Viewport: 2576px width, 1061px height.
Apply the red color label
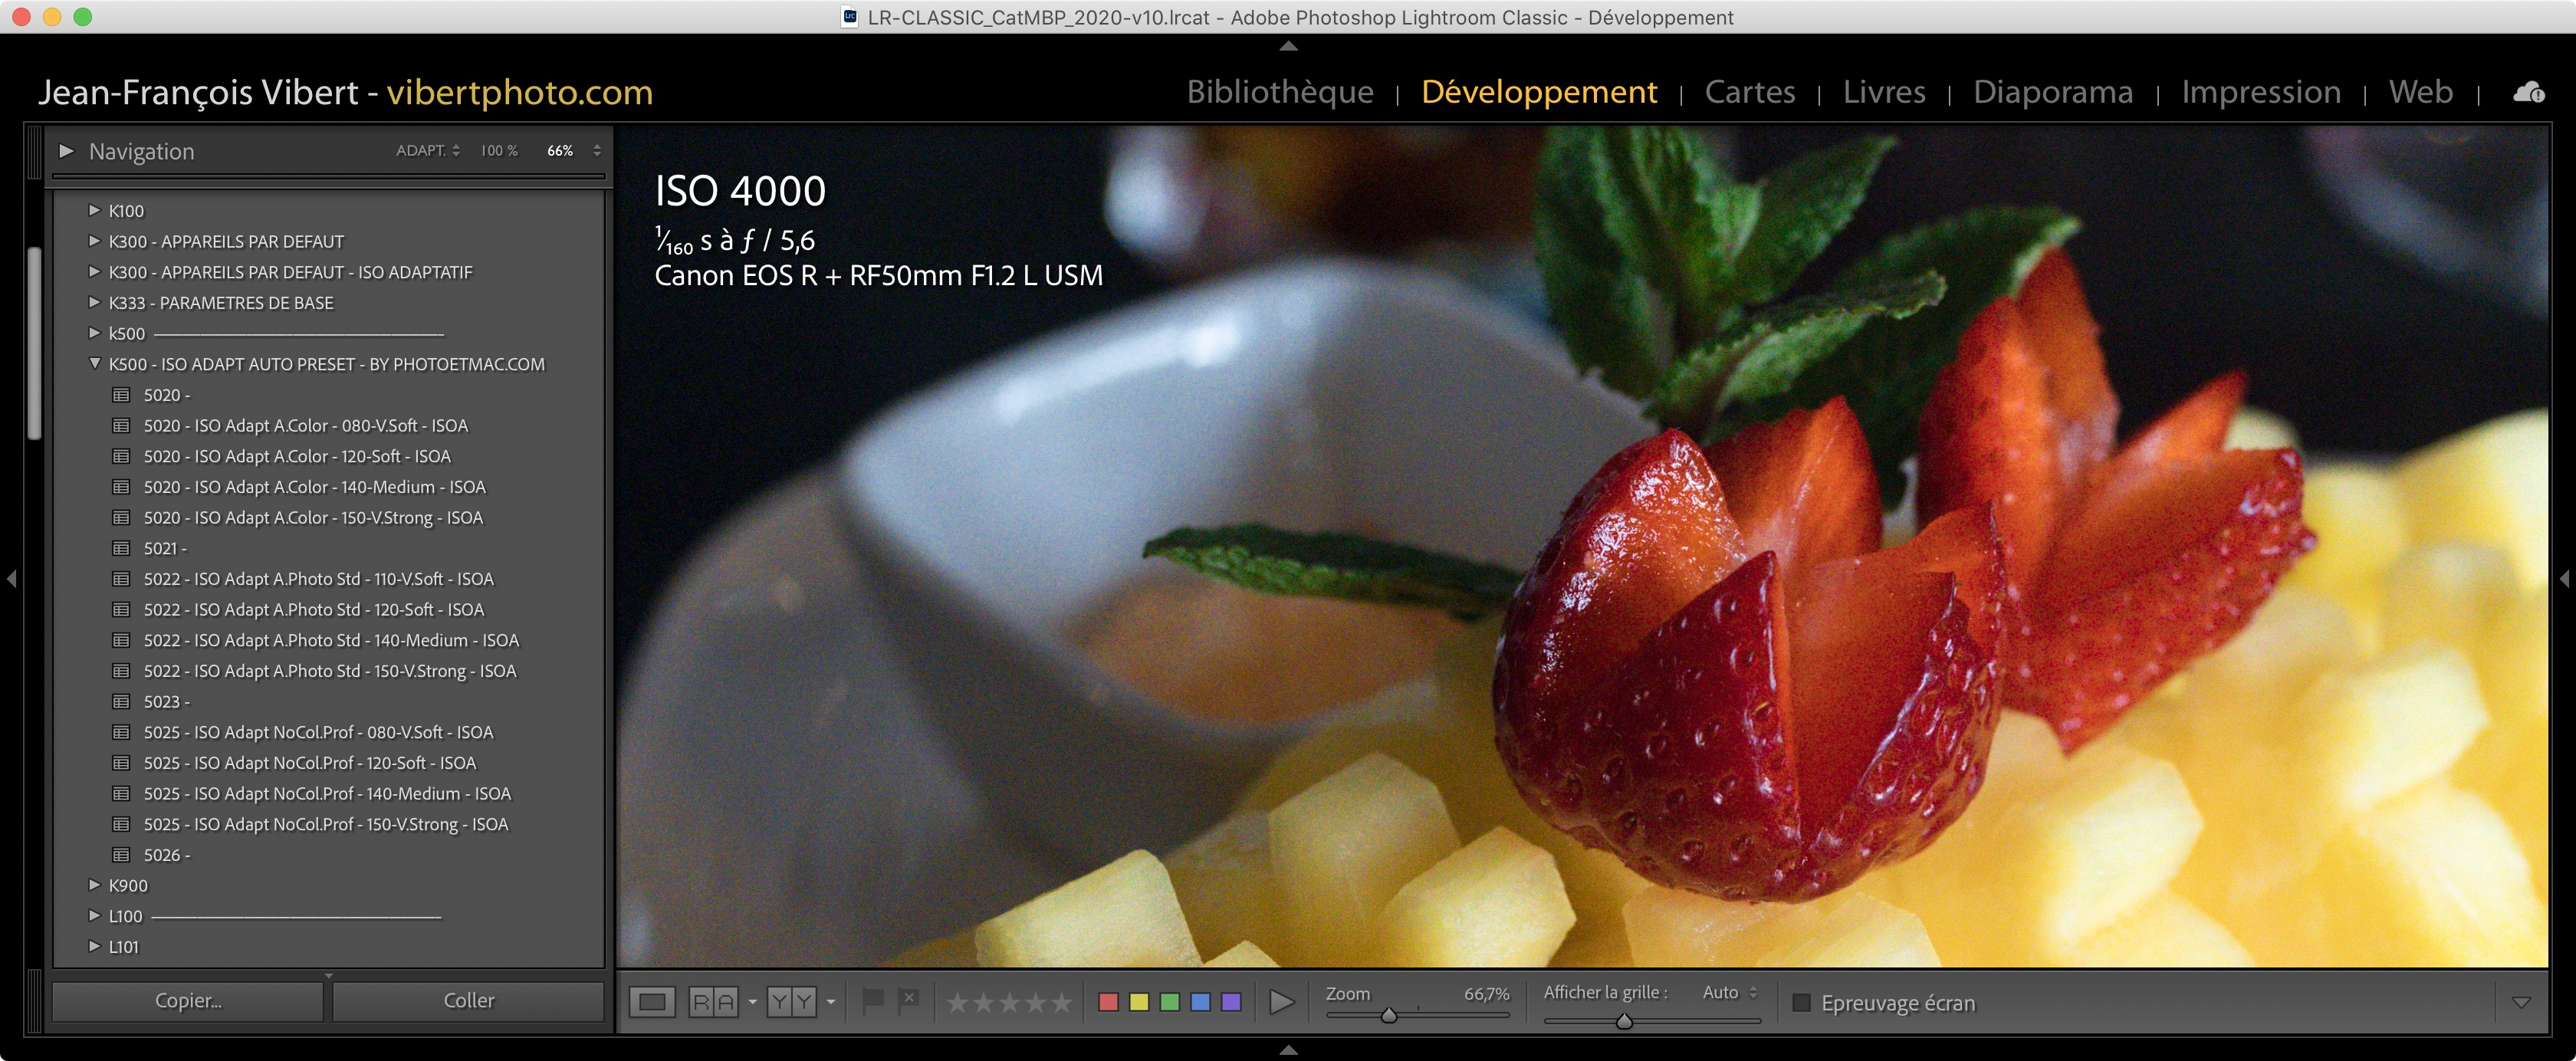click(1108, 1002)
